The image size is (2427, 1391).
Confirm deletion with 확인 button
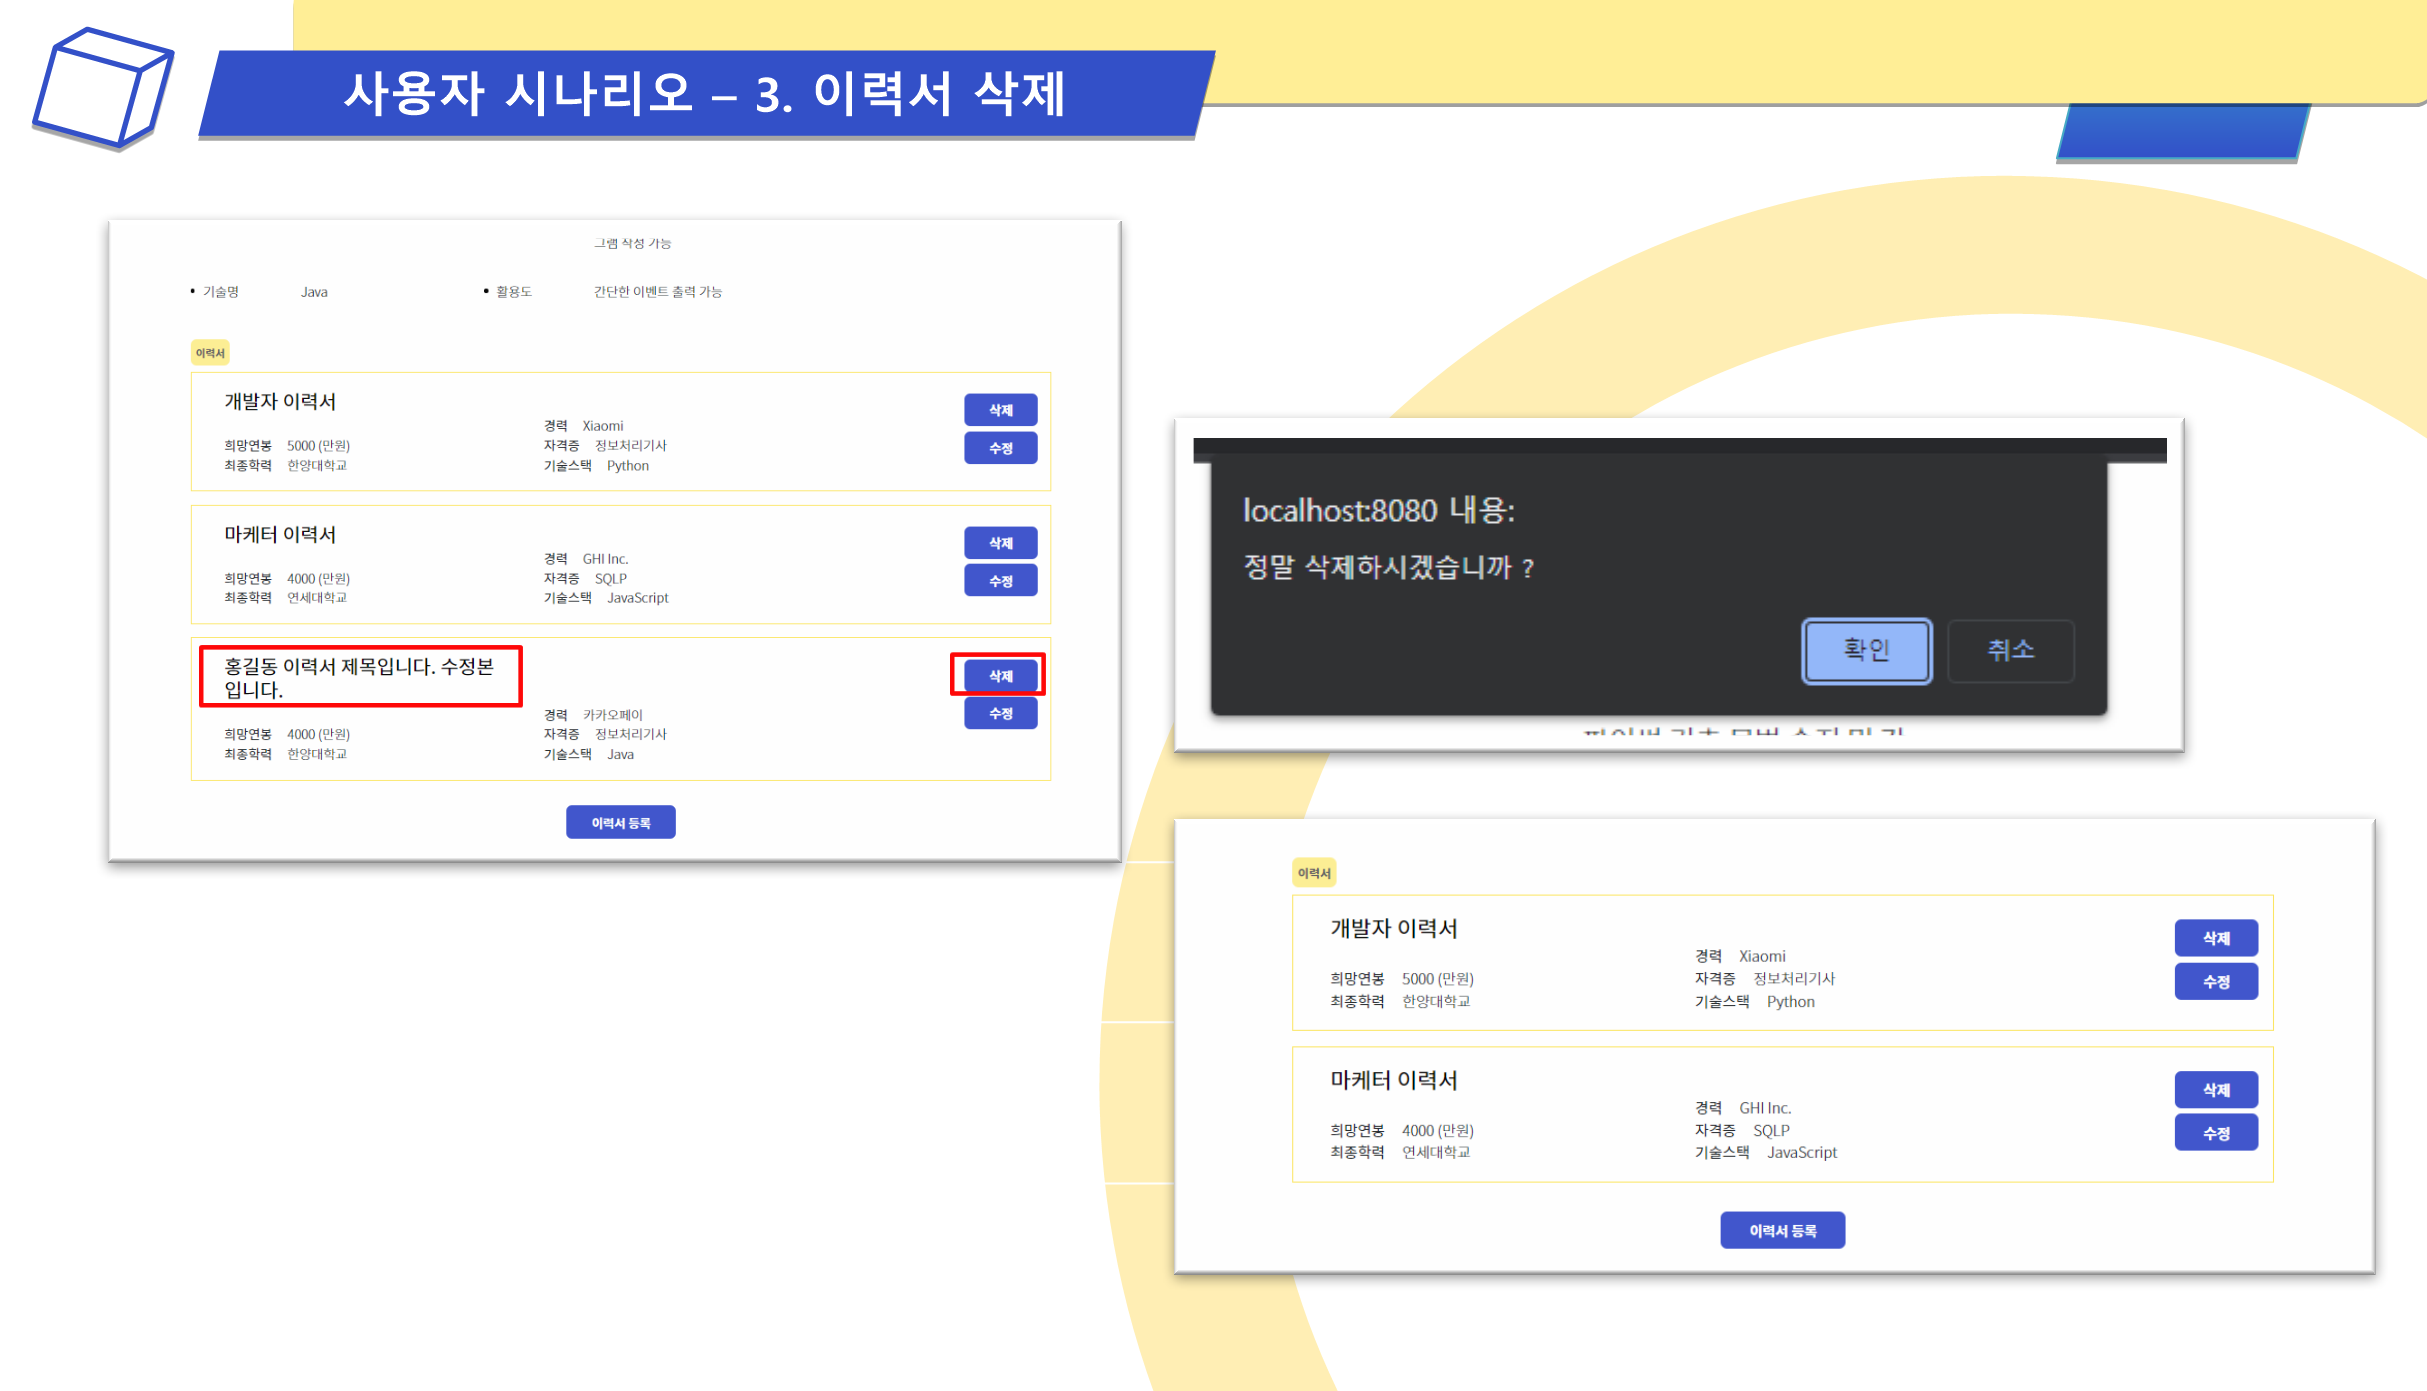[x=1866, y=650]
